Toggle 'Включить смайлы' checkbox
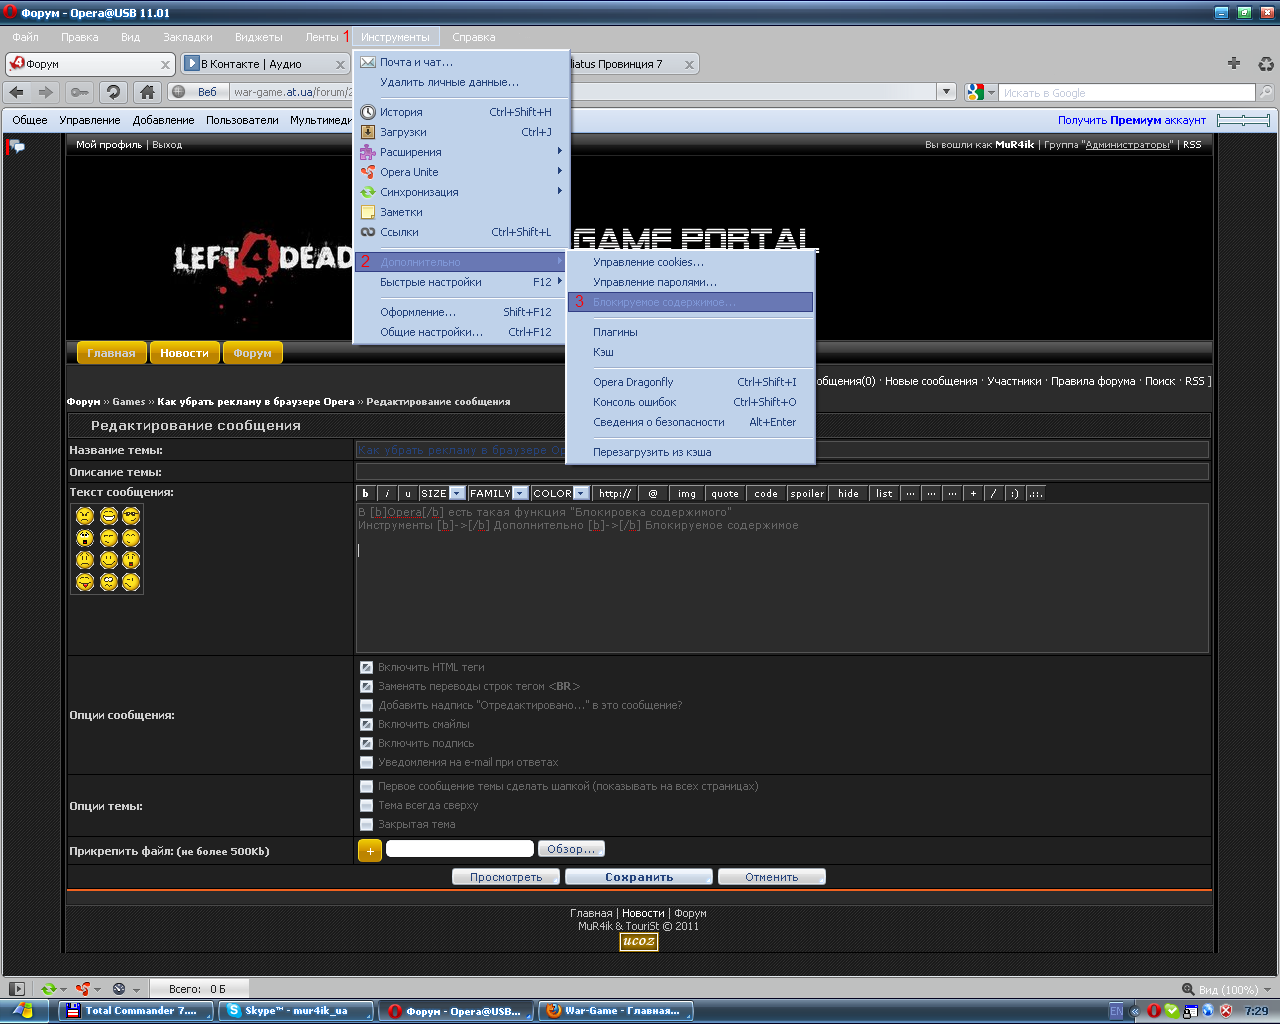 click(366, 724)
